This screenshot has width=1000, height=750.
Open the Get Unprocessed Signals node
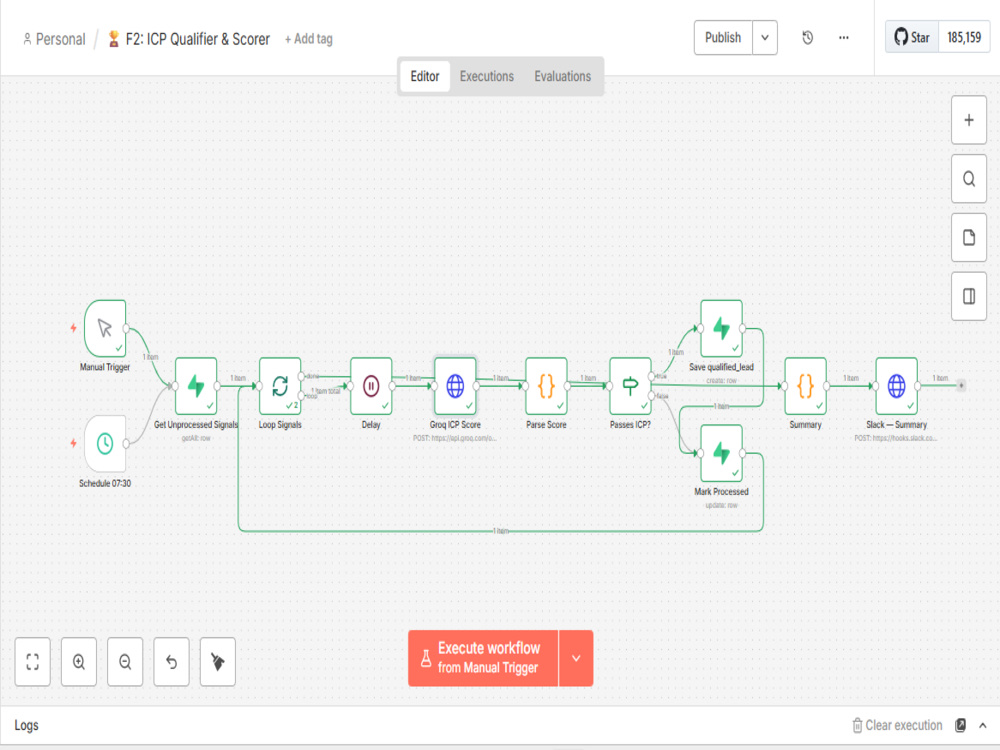click(196, 386)
